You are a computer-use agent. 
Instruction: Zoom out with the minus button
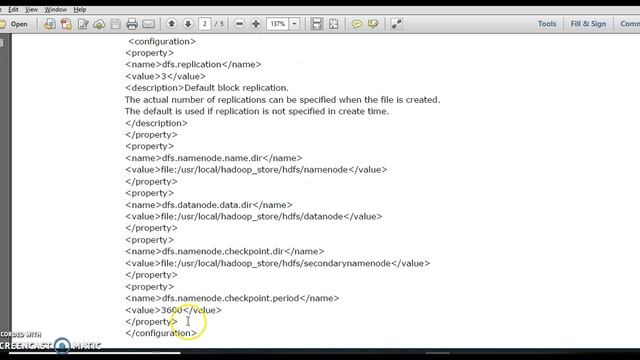(x=240, y=24)
